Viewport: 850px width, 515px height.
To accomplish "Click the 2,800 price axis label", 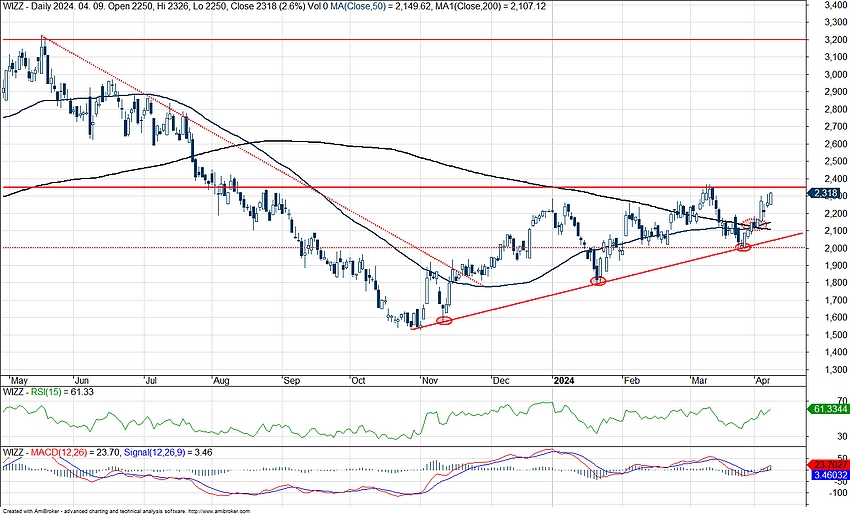I will point(835,109).
